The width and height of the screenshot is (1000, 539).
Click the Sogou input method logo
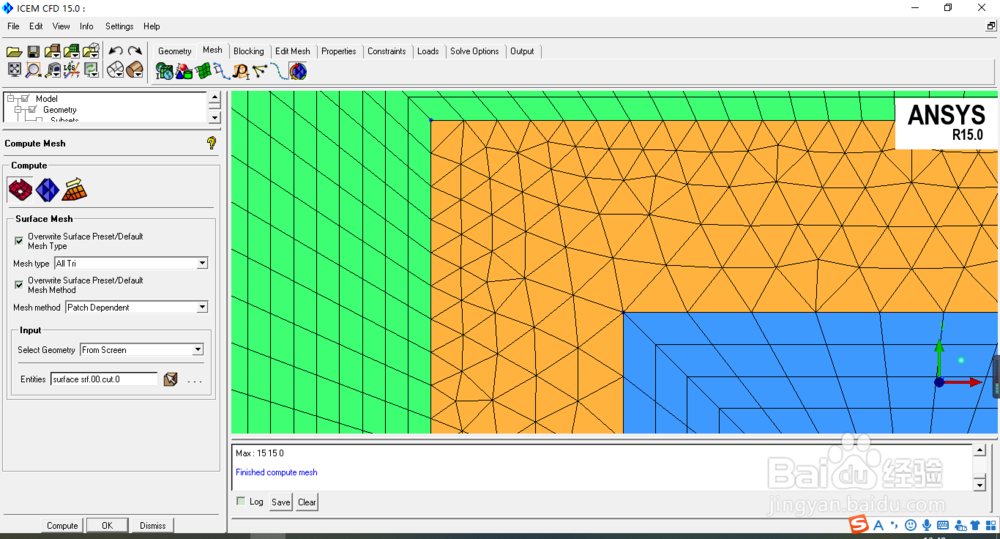[x=858, y=524]
